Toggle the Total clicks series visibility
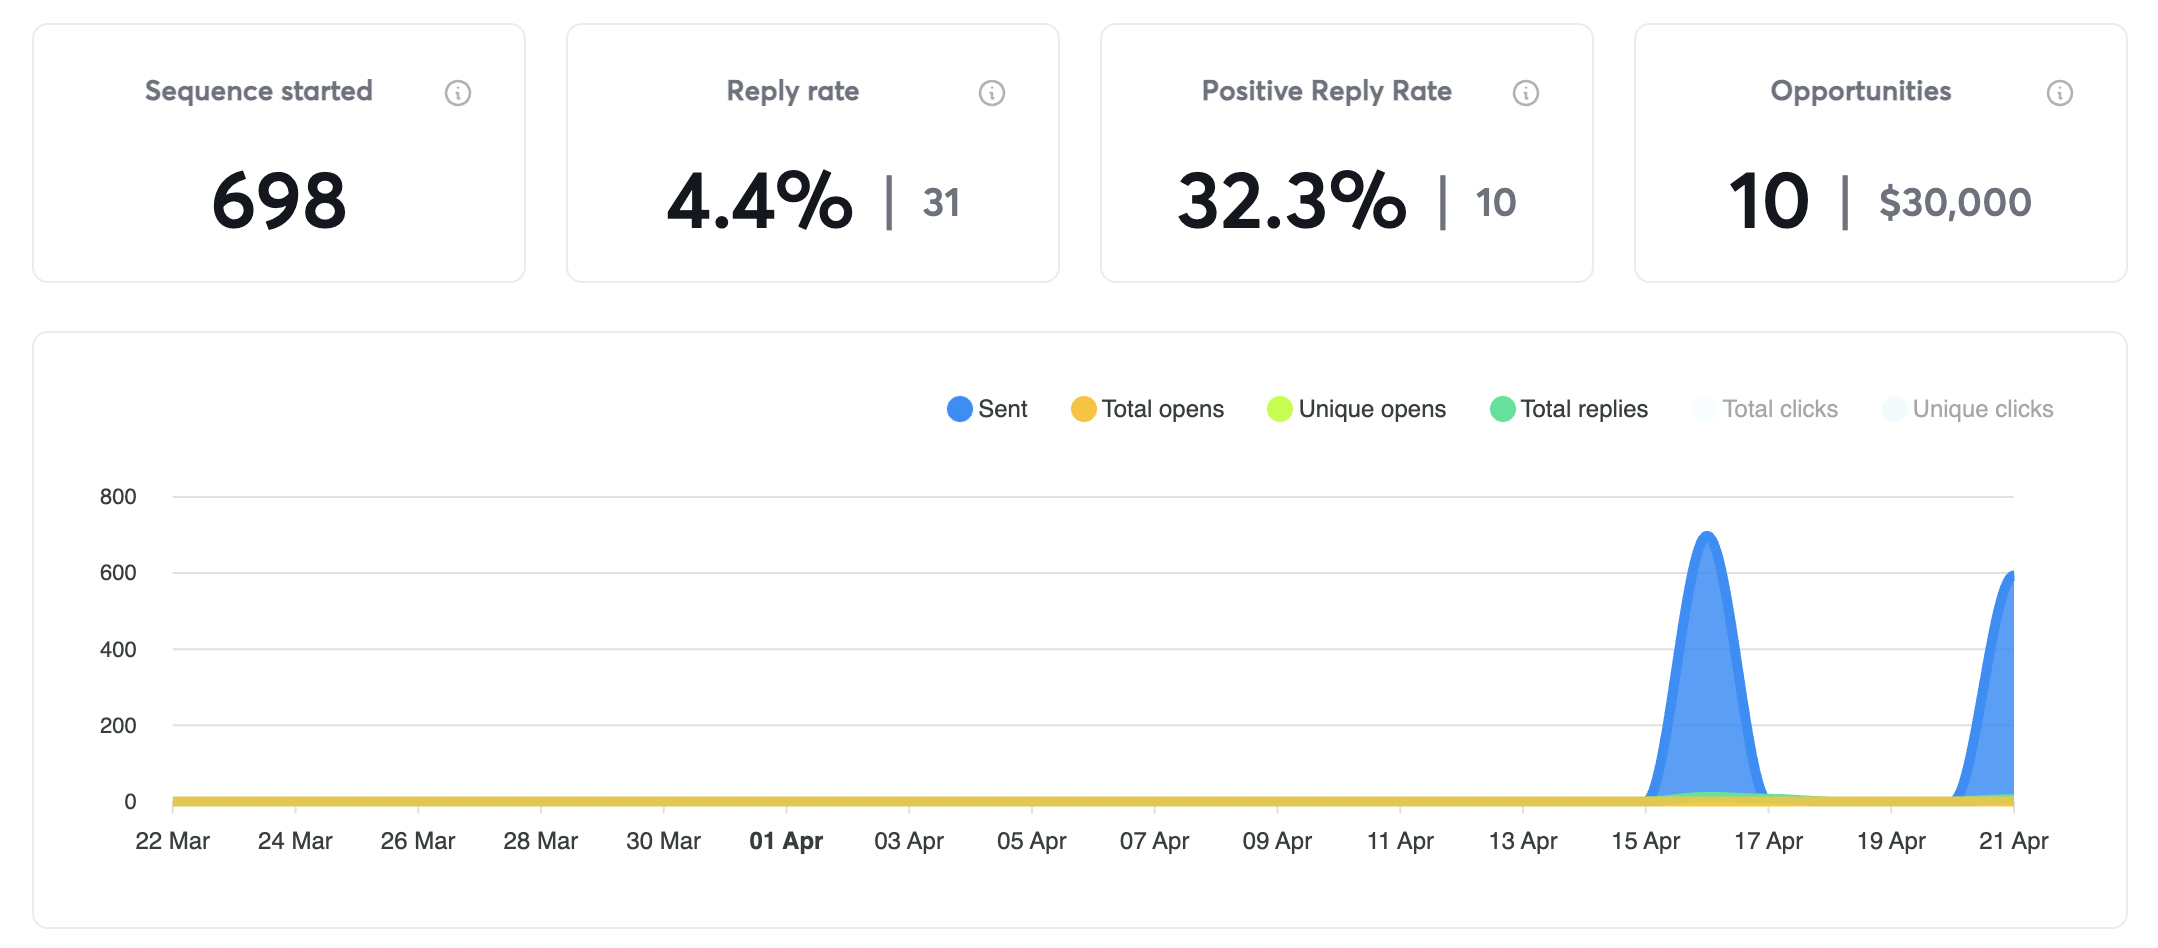2158x948 pixels. click(1780, 409)
